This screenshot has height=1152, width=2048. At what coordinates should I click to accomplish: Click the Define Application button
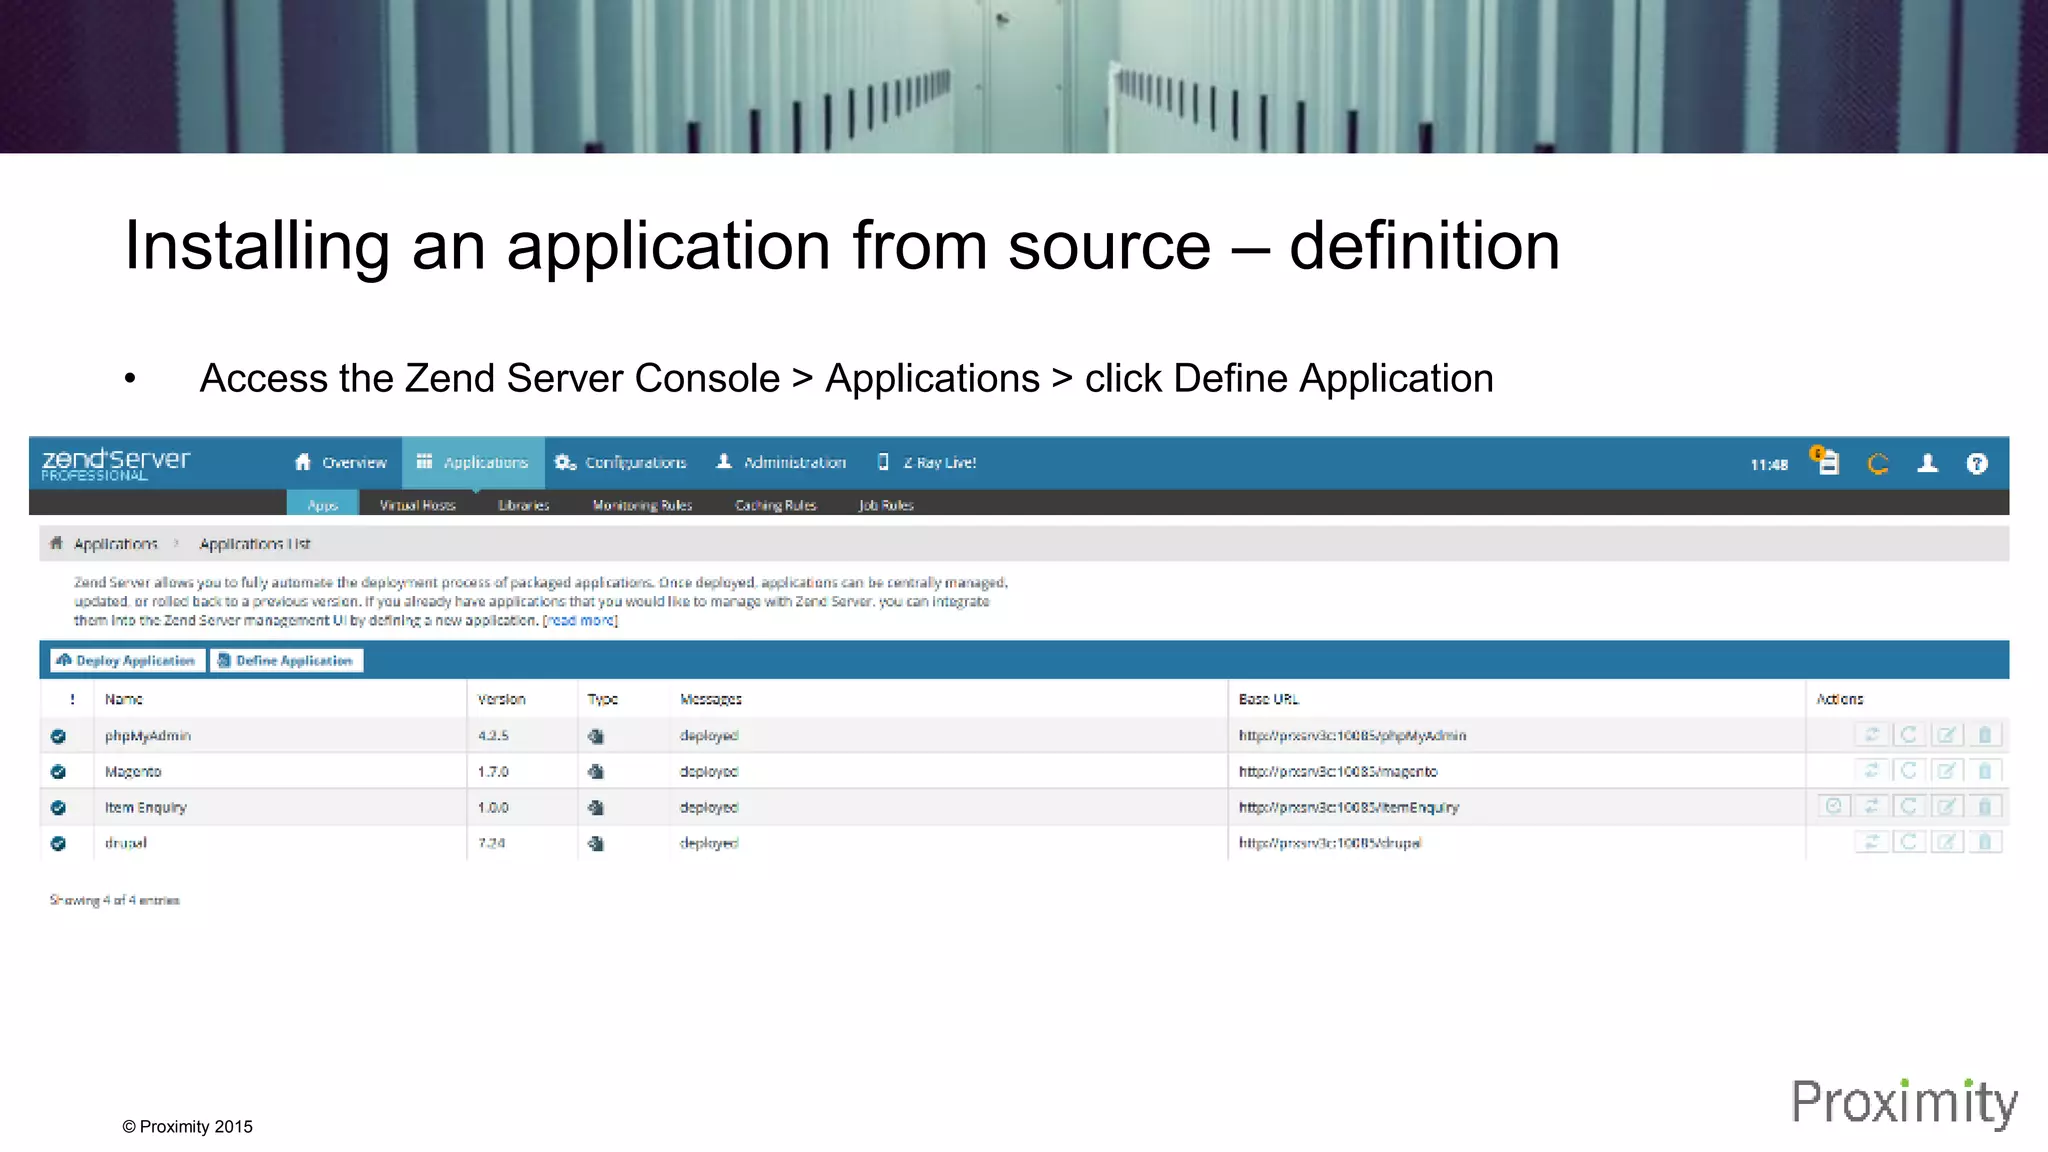tap(286, 660)
